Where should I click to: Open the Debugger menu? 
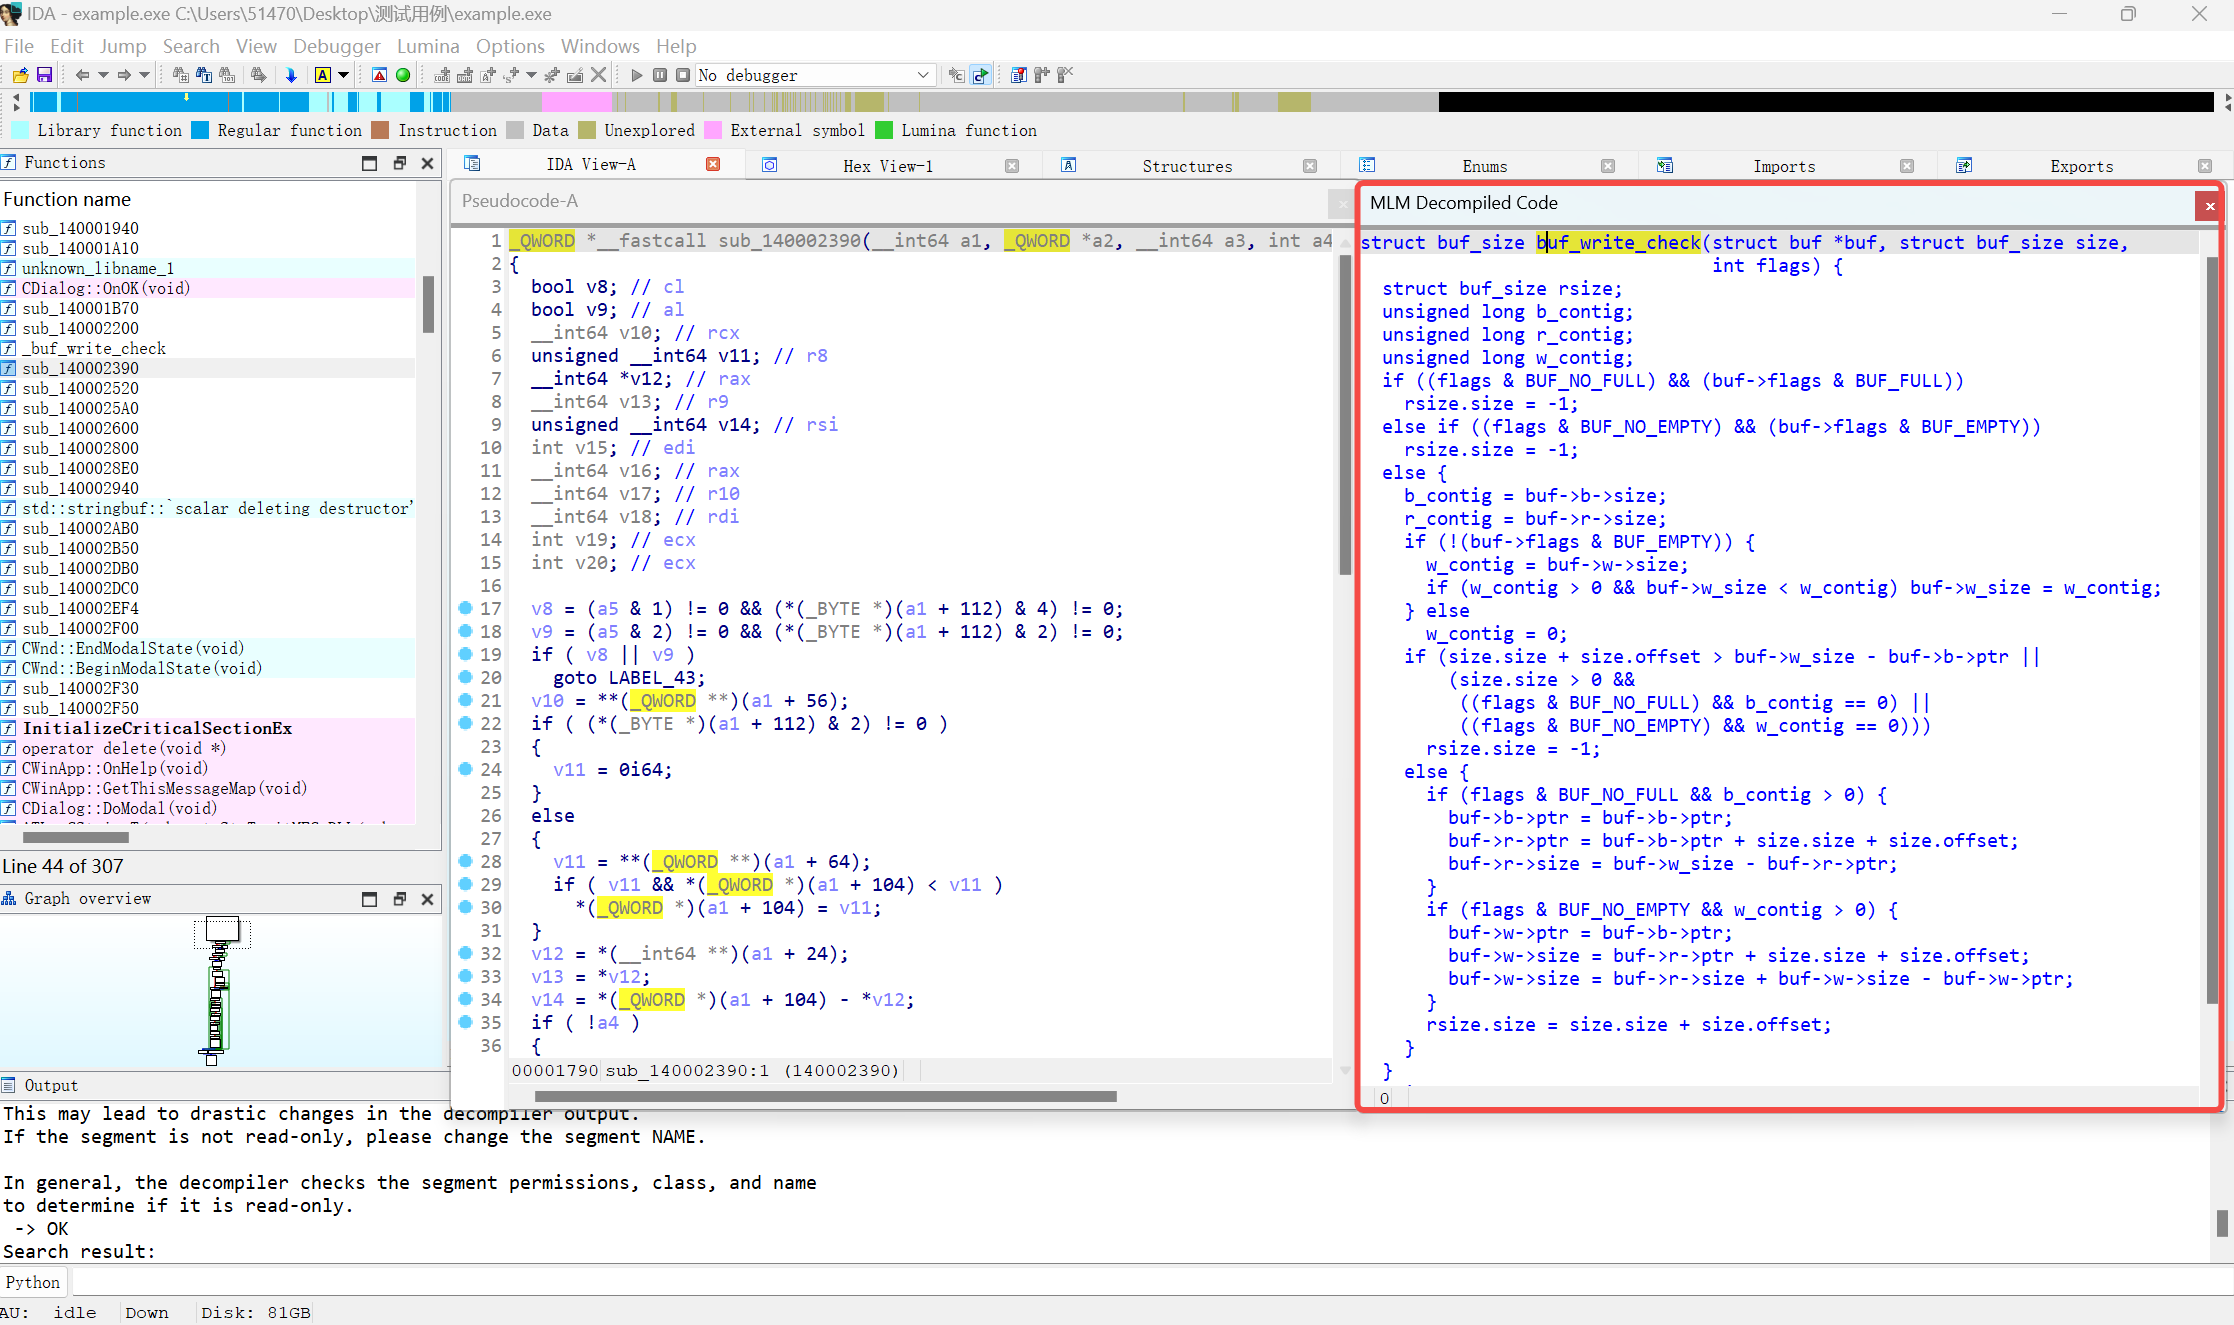tap(337, 46)
